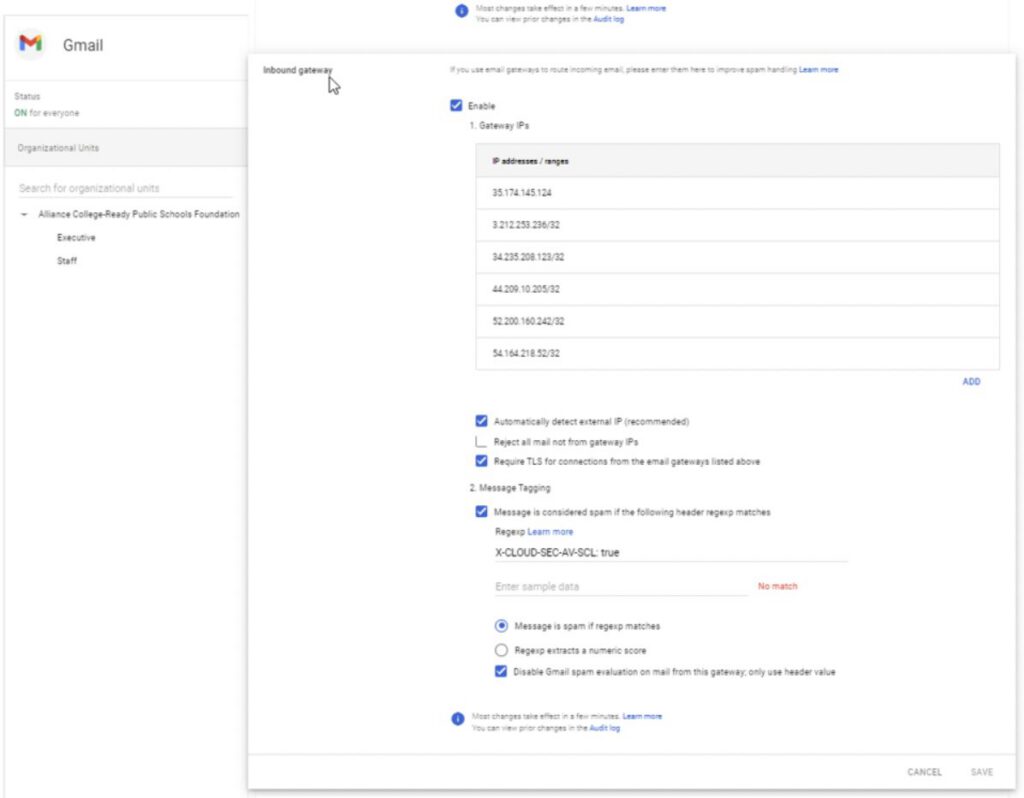The height and width of the screenshot is (798, 1024).
Task: Click the Enter sample data field
Action: [620, 587]
